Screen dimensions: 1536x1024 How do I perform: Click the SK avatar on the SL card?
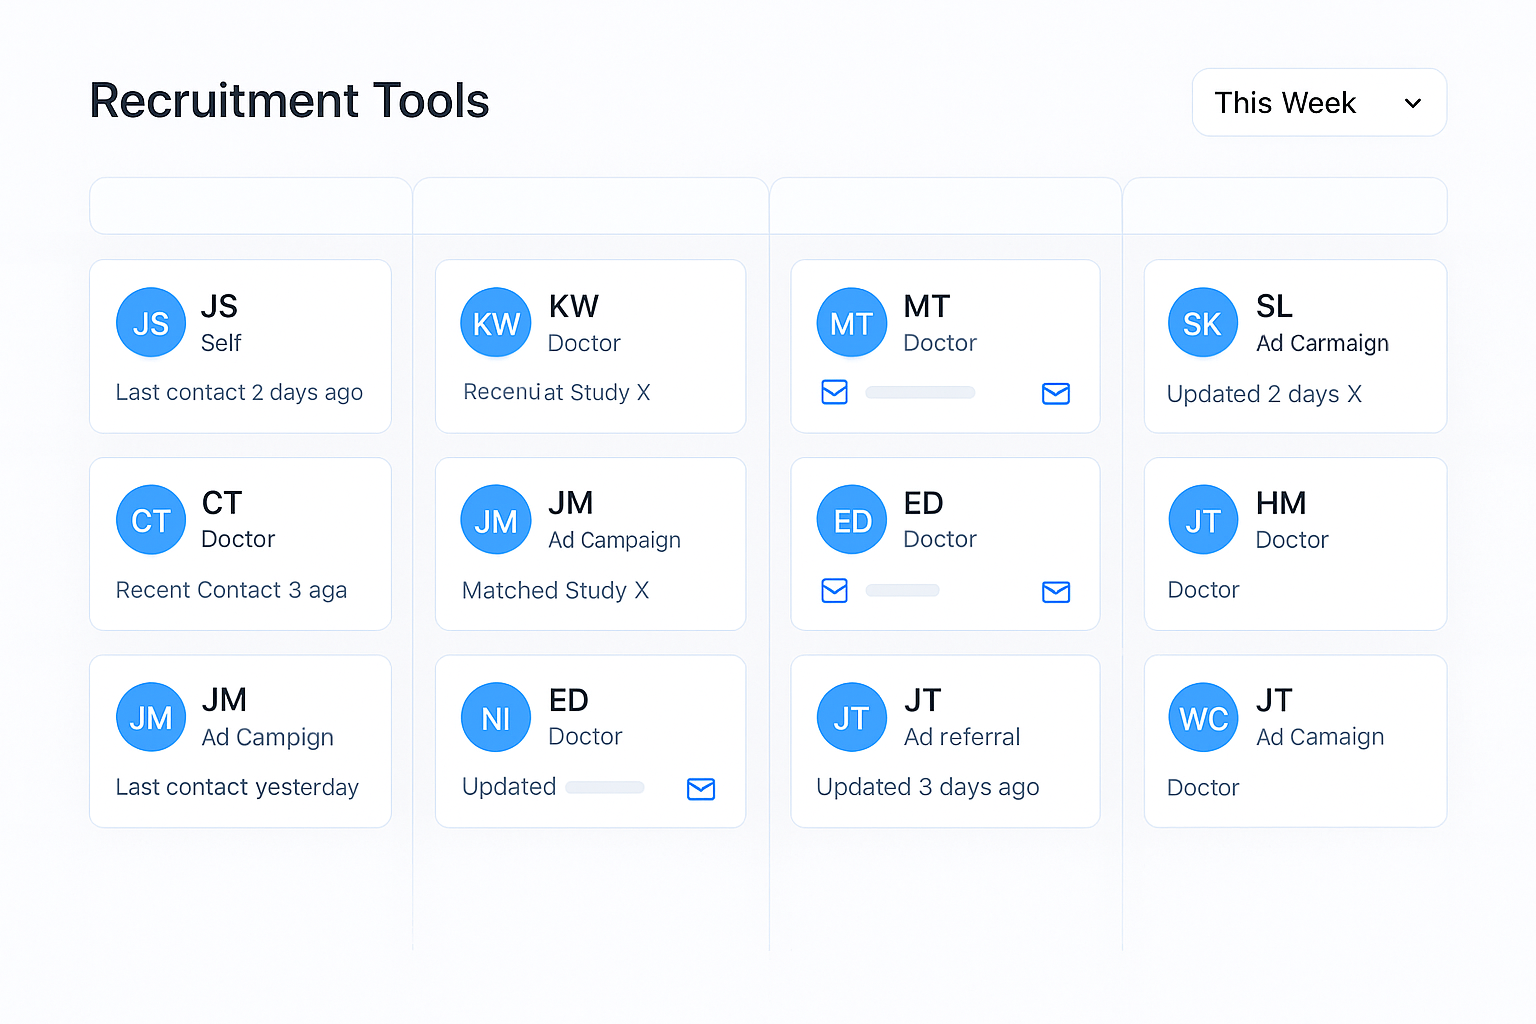1203,323
